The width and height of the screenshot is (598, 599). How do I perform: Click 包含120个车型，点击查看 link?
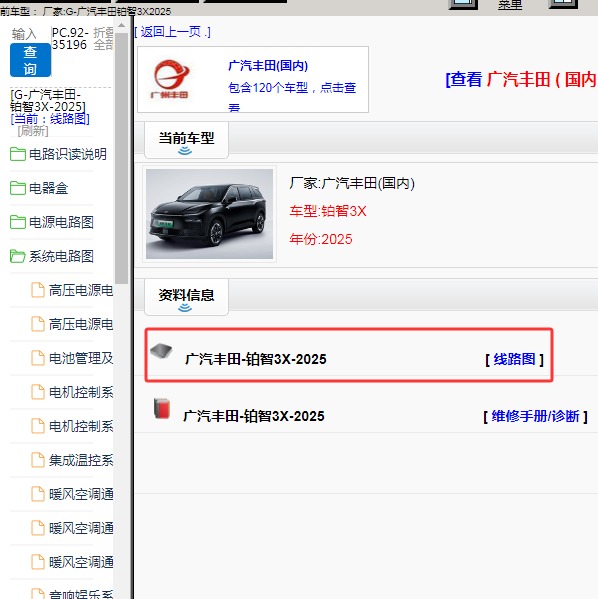[292, 98]
